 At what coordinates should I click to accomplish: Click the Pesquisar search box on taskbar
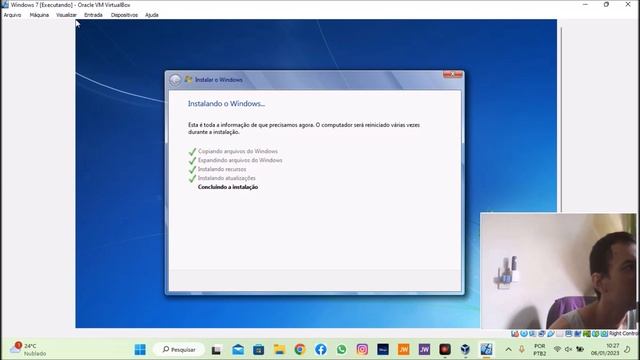[x=179, y=349]
